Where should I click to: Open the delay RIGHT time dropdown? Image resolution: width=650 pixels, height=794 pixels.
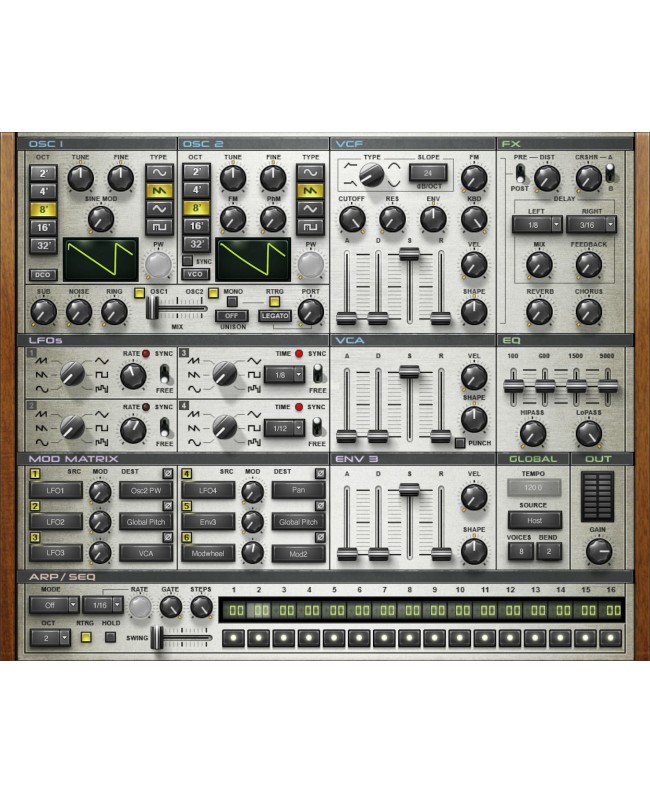tap(591, 224)
